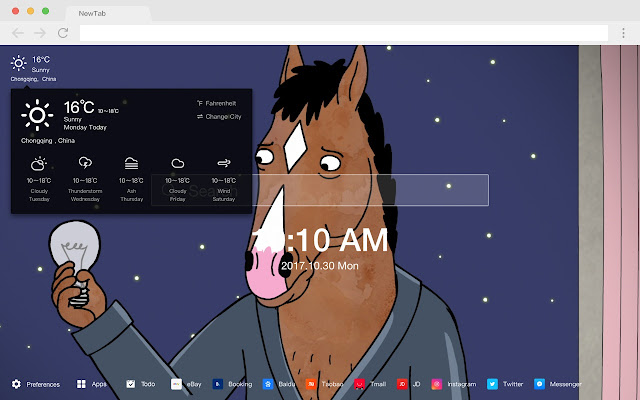Click the Ash Thursday forecast text
The image size is (640, 400).
coord(131,195)
